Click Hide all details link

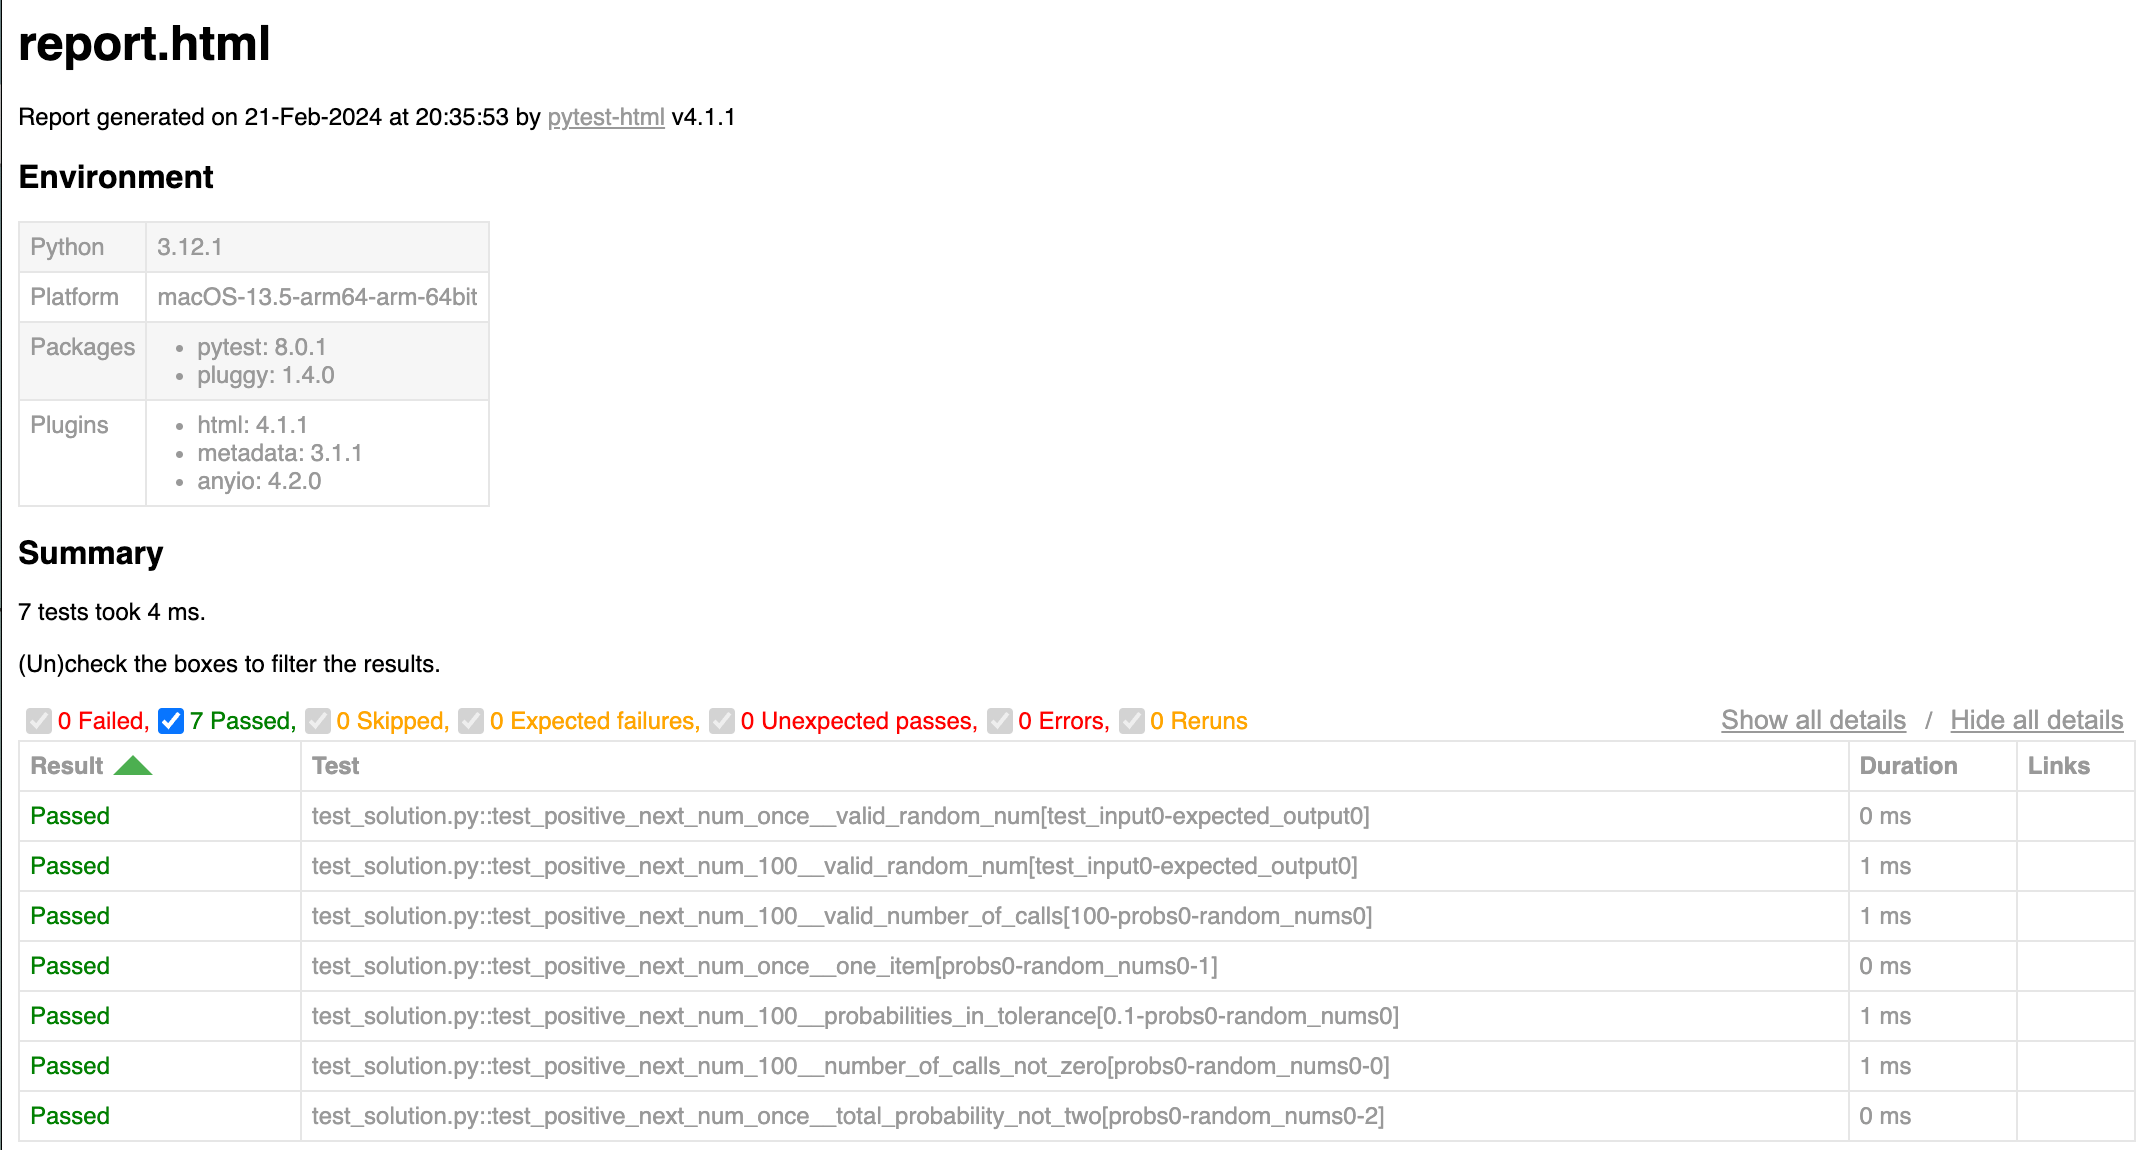(x=2036, y=720)
